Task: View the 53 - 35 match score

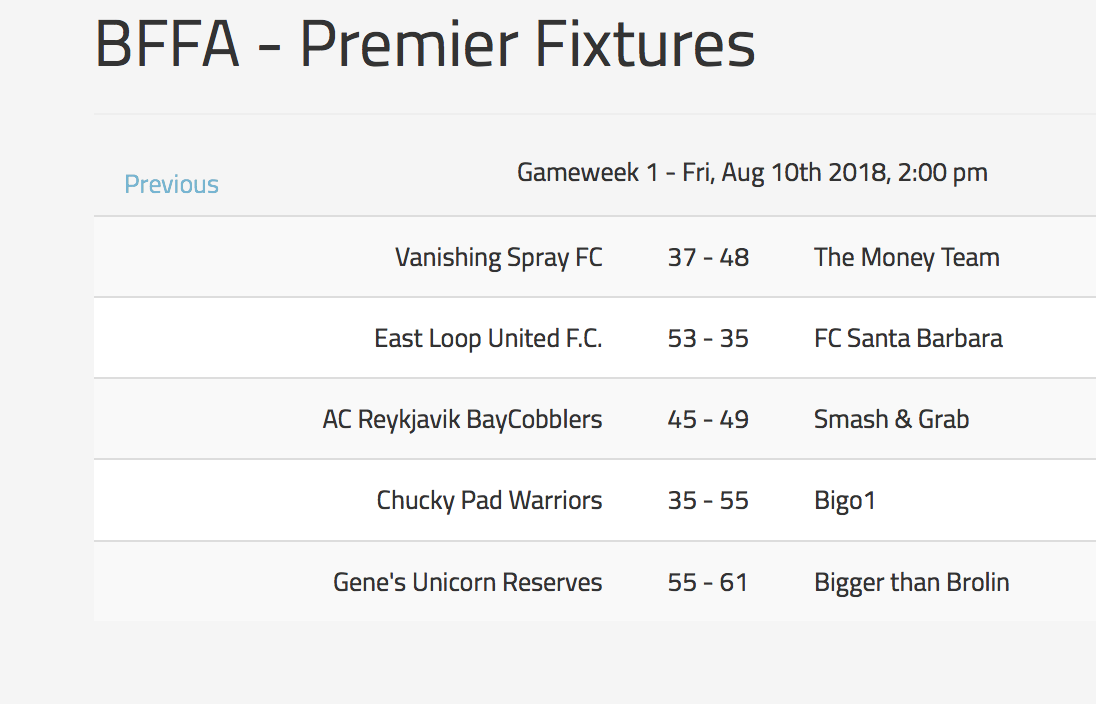Action: [x=708, y=338]
